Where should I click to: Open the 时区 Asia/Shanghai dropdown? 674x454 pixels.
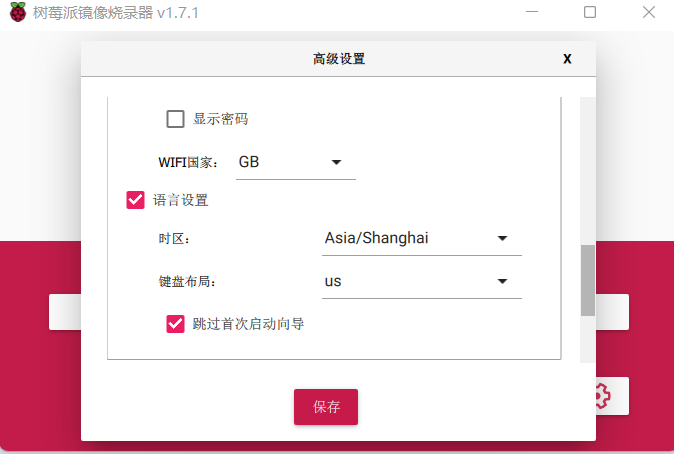pos(422,238)
